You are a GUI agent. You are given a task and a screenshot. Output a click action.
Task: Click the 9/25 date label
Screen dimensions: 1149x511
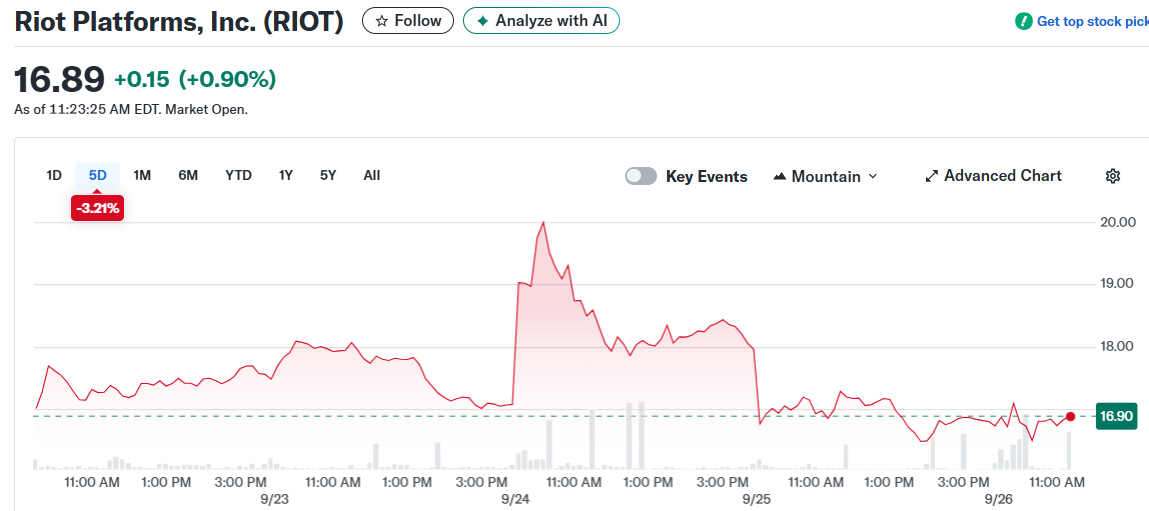(755, 497)
